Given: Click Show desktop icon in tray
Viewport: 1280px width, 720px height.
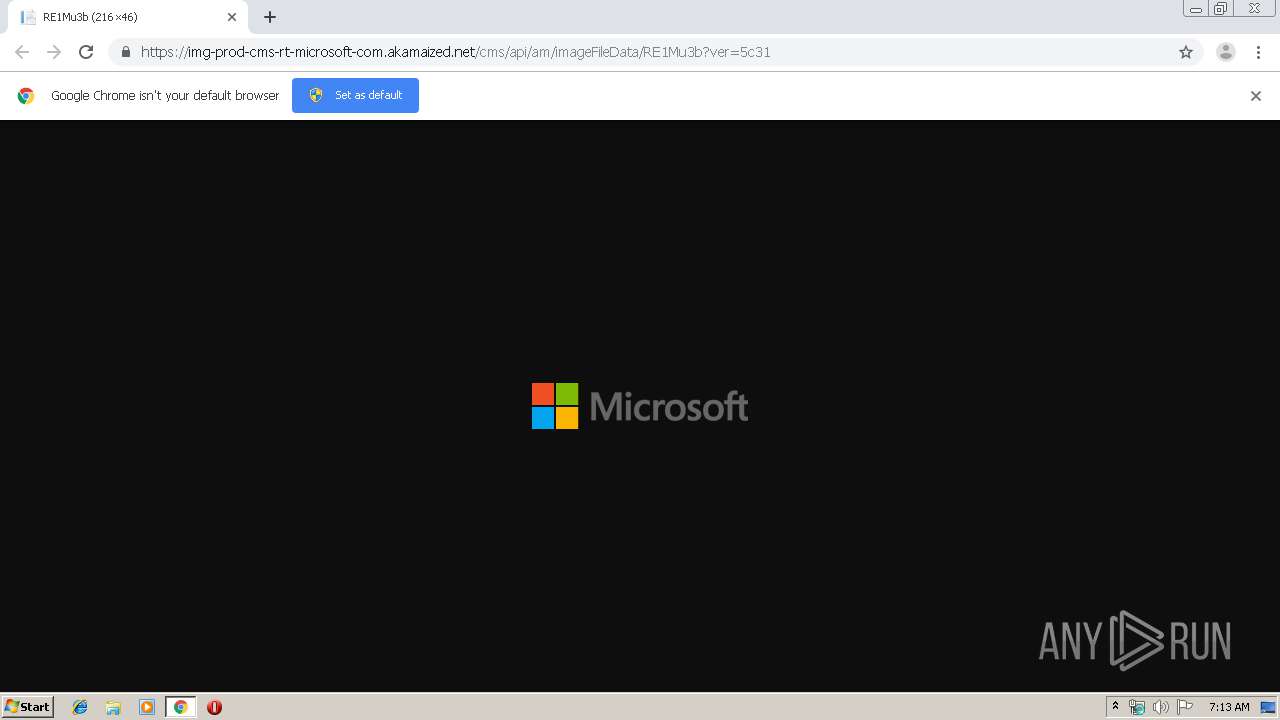Looking at the screenshot, I should 1269,707.
